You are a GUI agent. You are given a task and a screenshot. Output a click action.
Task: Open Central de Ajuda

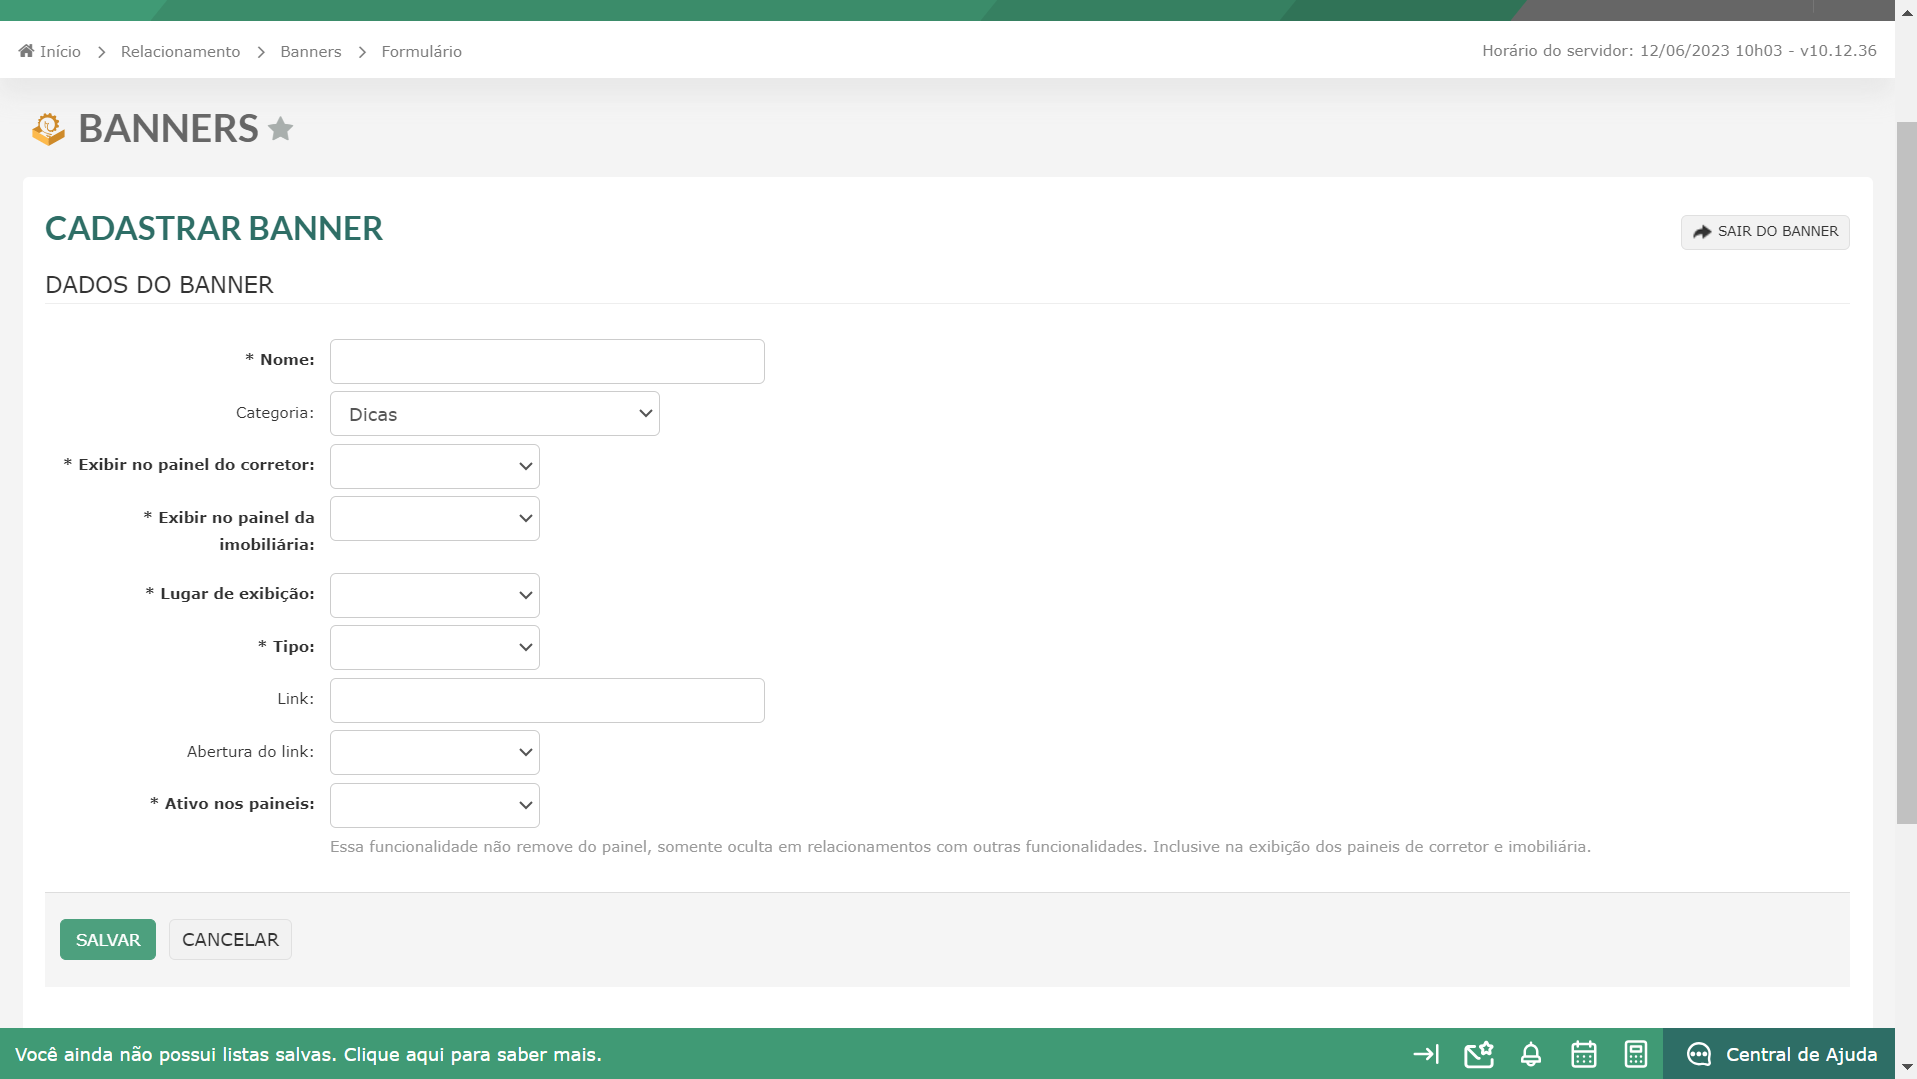(1779, 1054)
